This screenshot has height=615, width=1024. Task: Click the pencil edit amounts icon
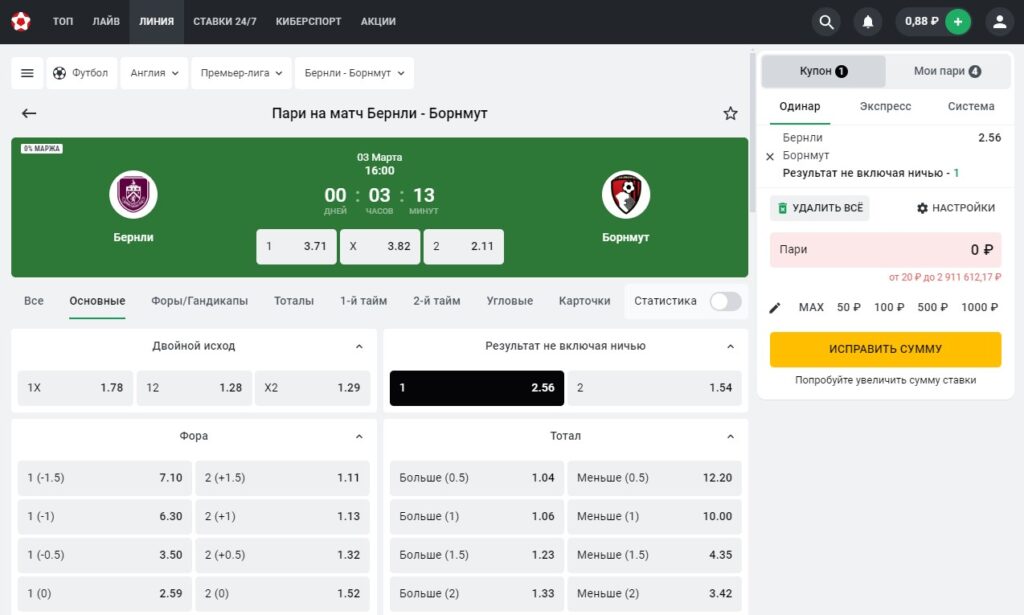pyautogui.click(x=775, y=308)
